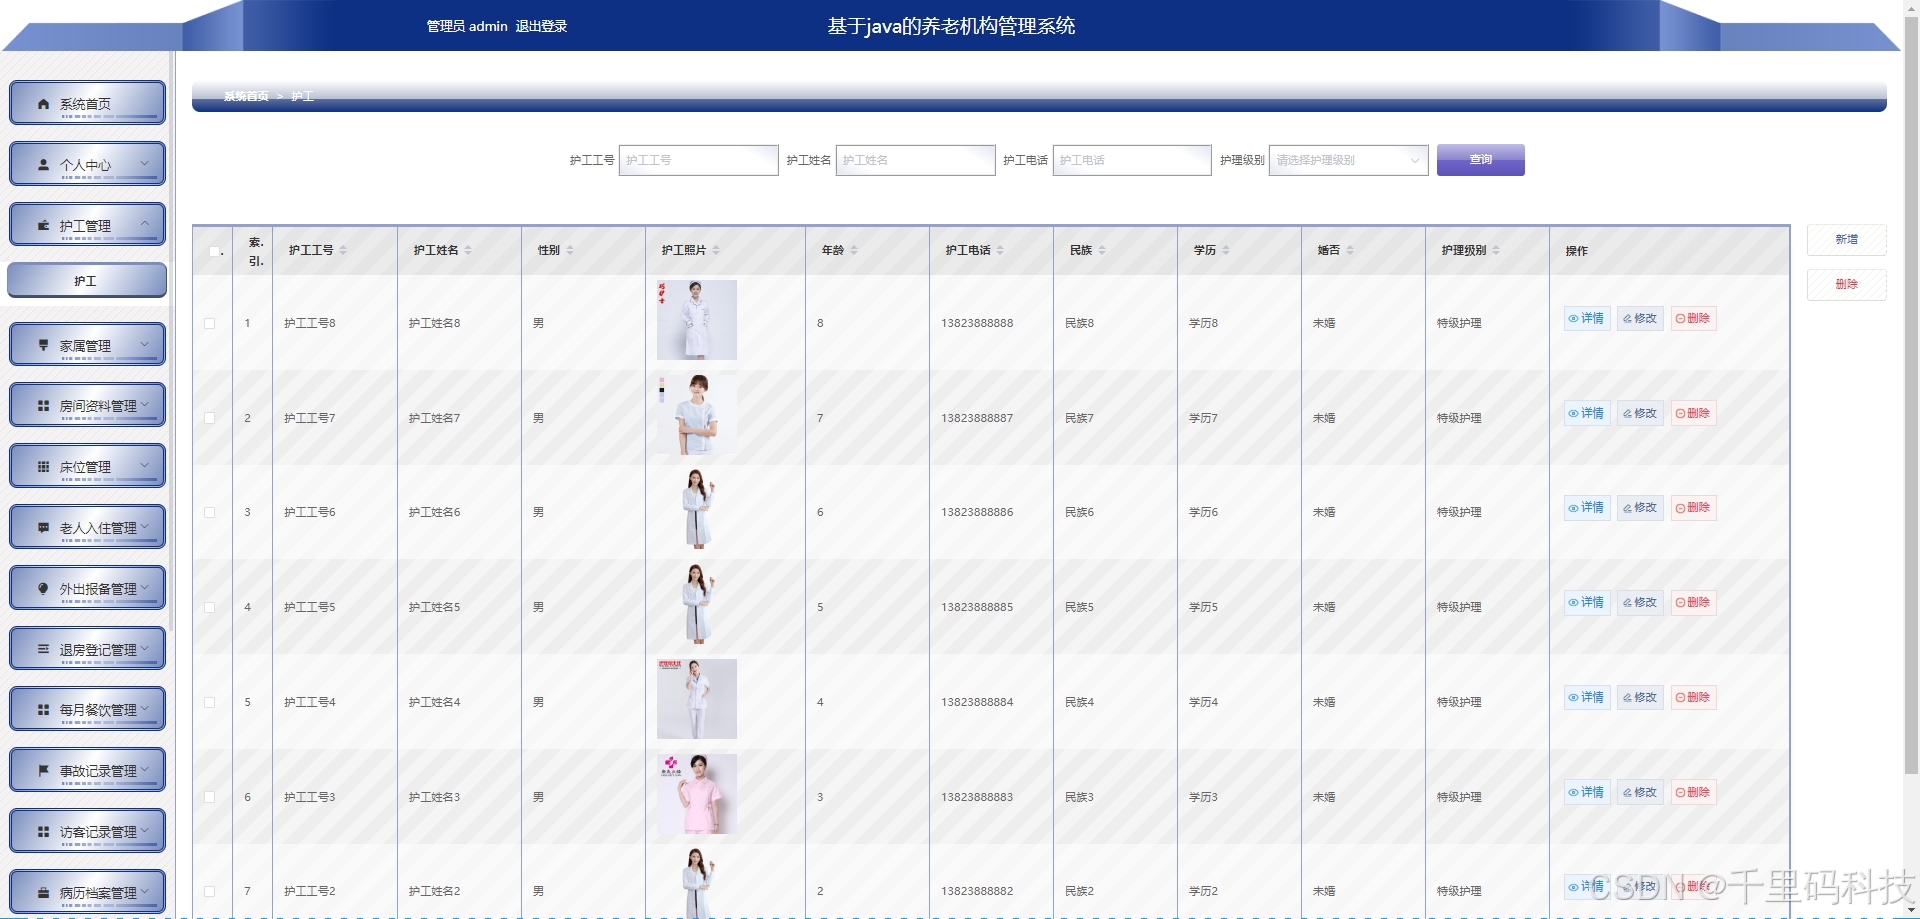Click the person icon beside 个人中心
The height and width of the screenshot is (919, 1920).
coord(43,165)
